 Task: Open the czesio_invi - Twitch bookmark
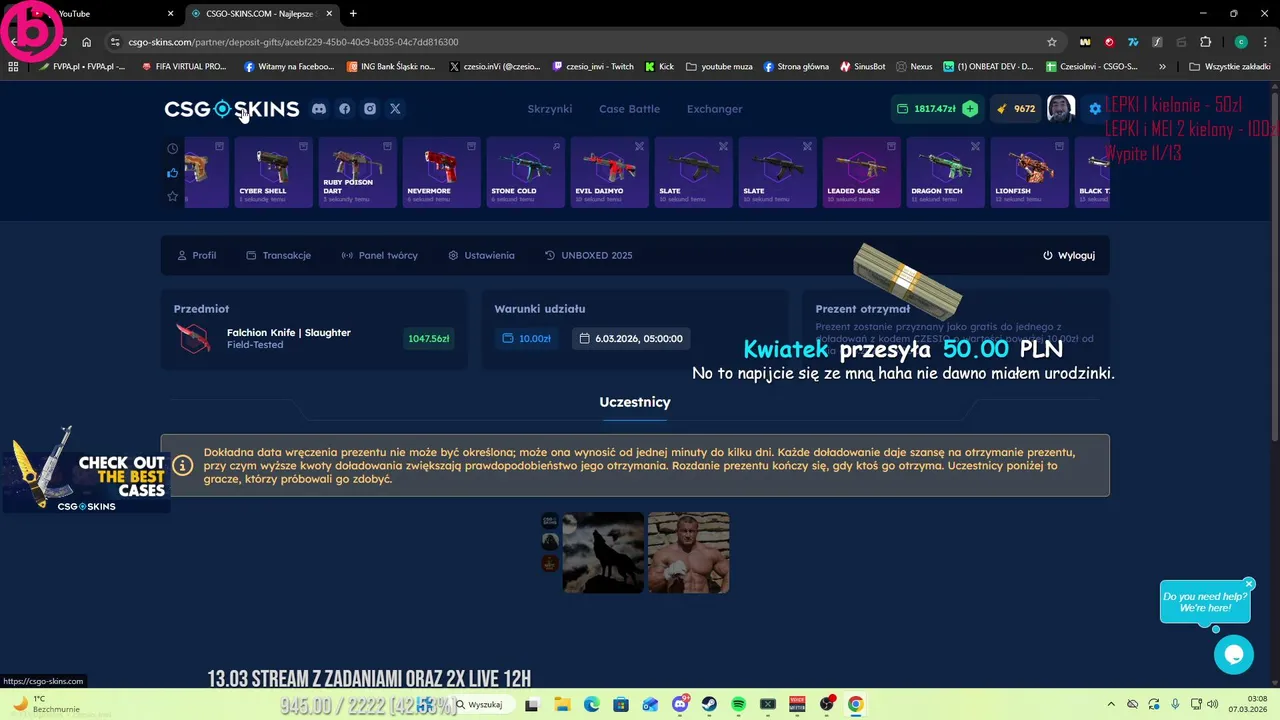593,67
